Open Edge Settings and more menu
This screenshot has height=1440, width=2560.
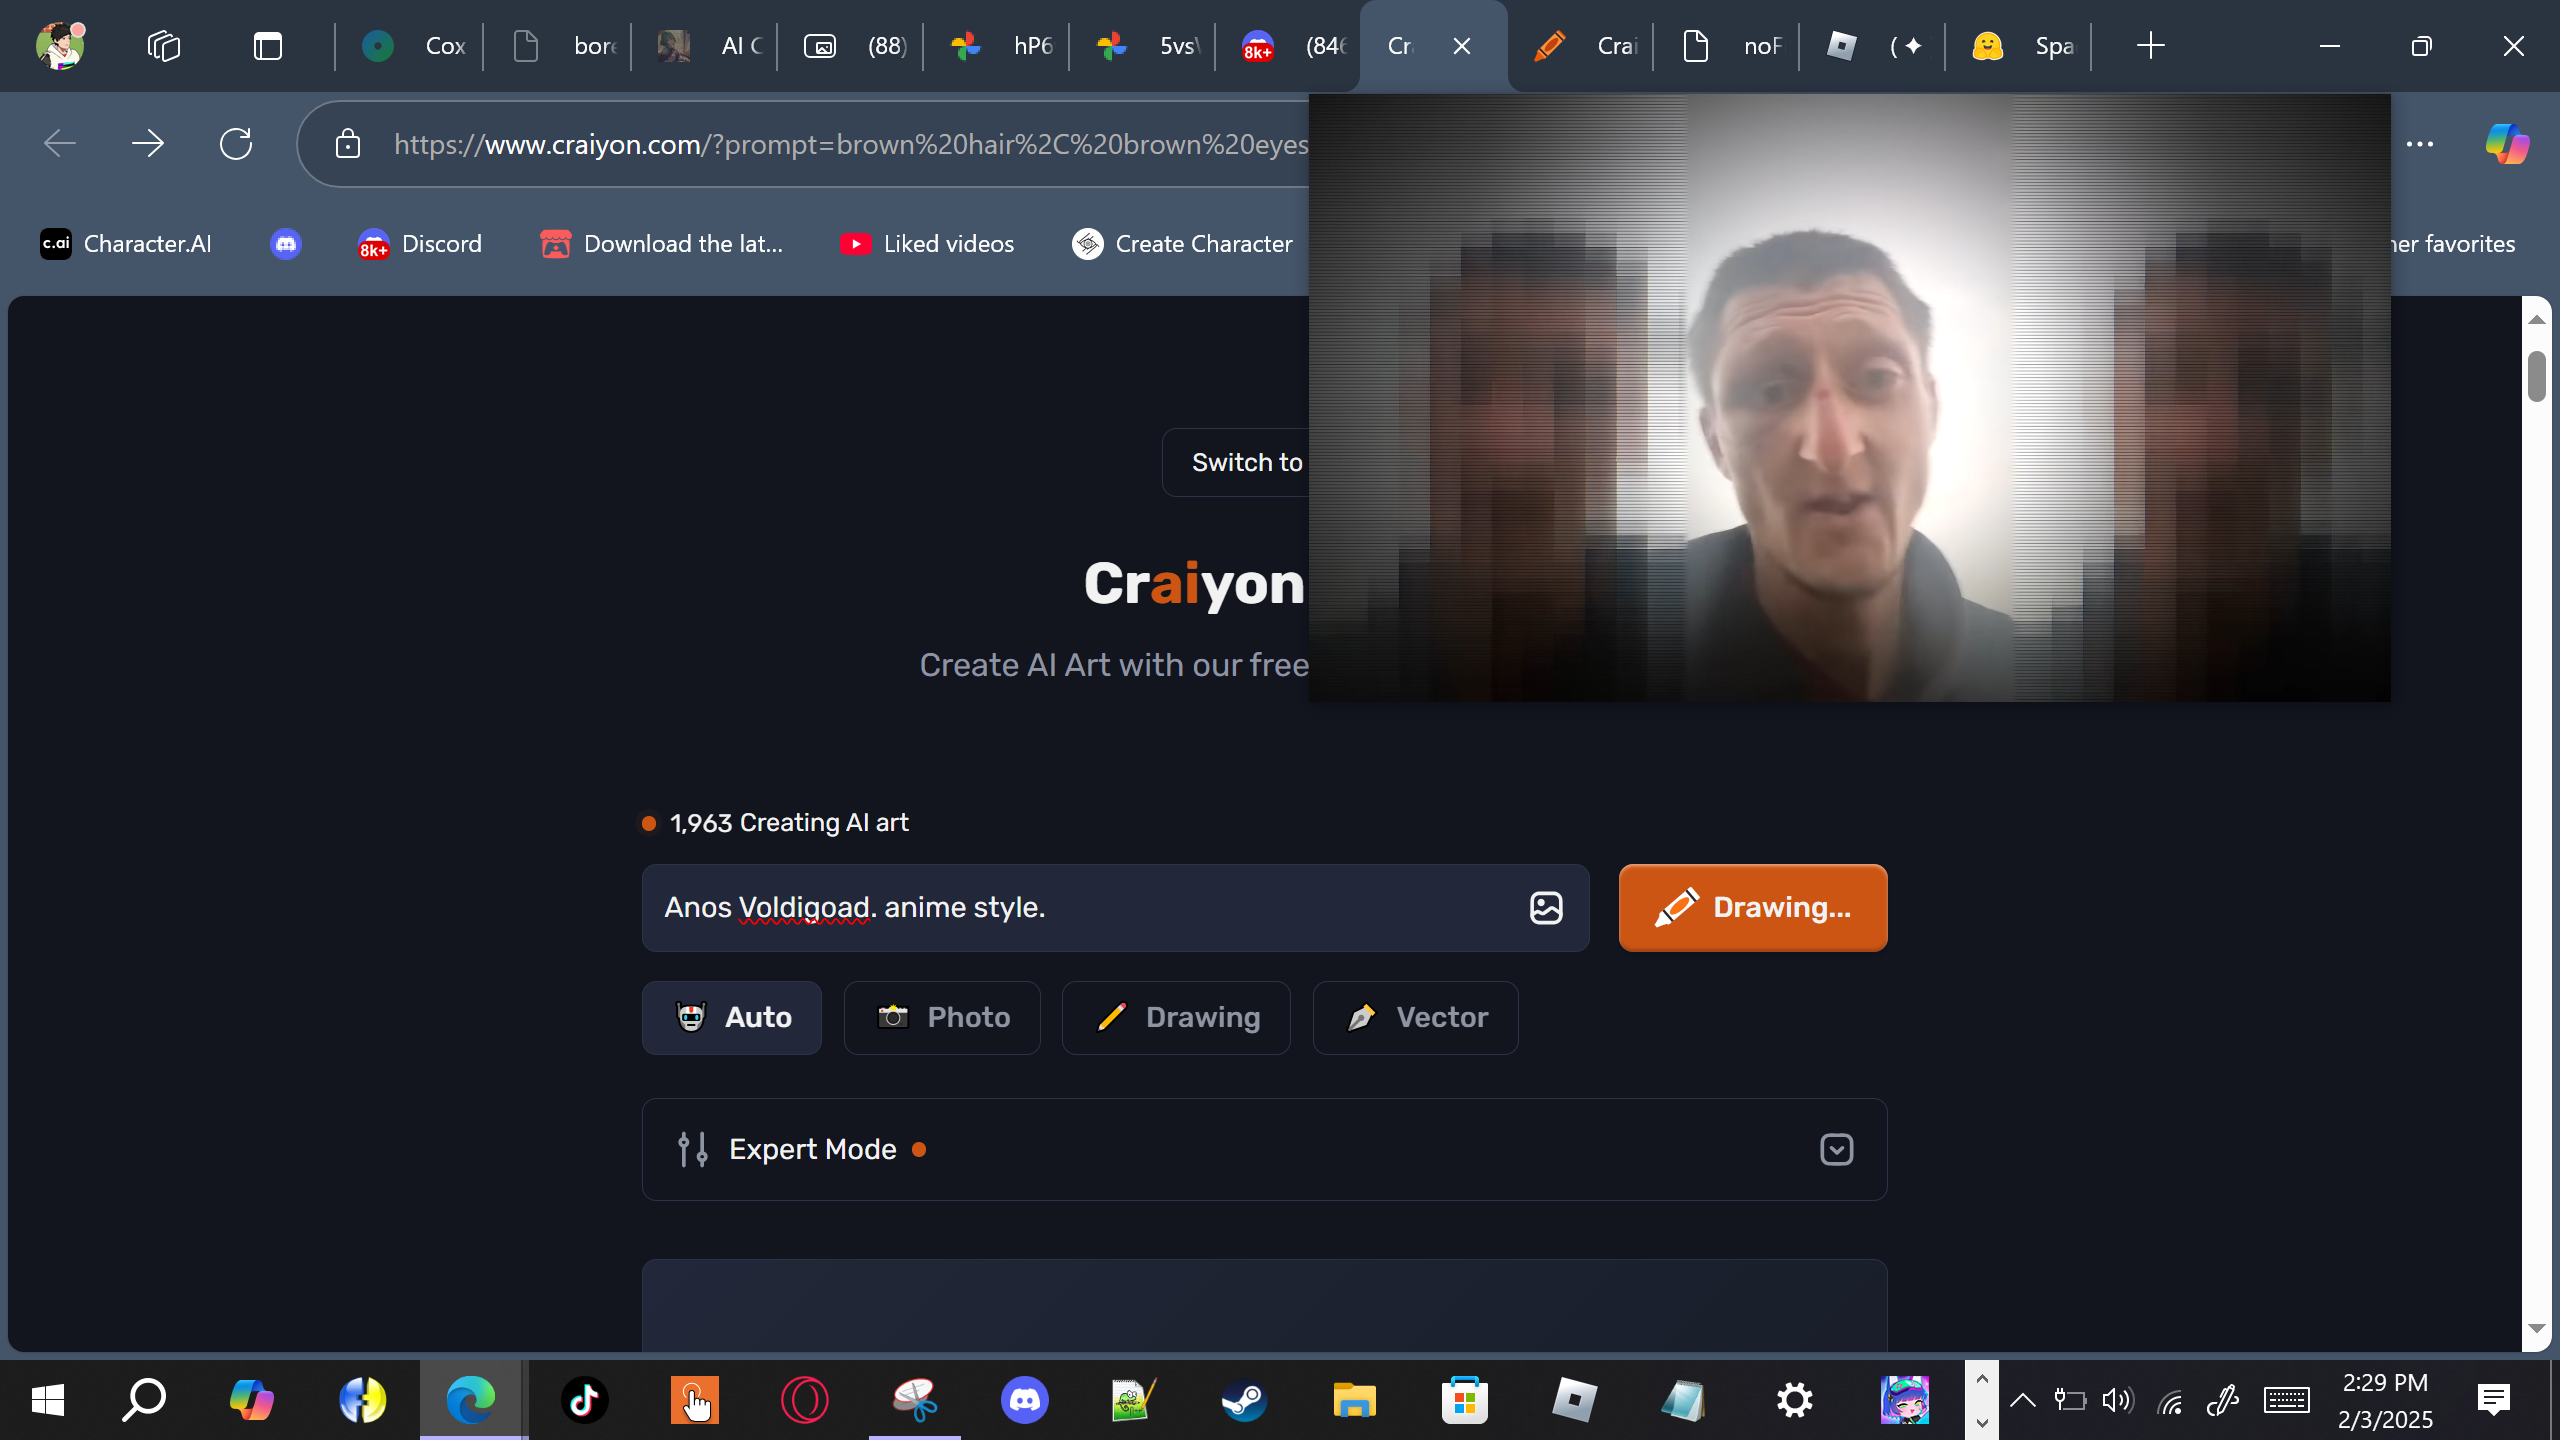click(2420, 144)
